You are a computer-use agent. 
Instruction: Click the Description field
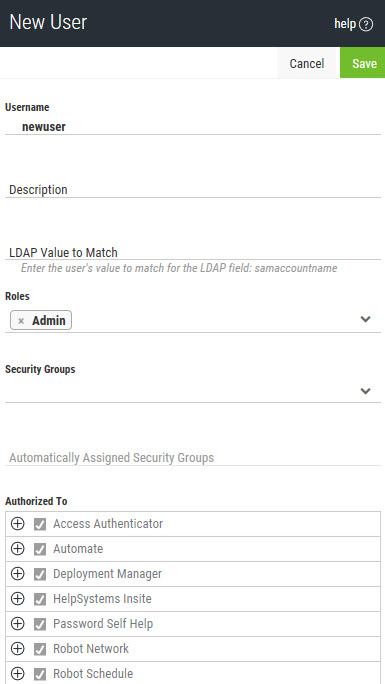(193, 190)
